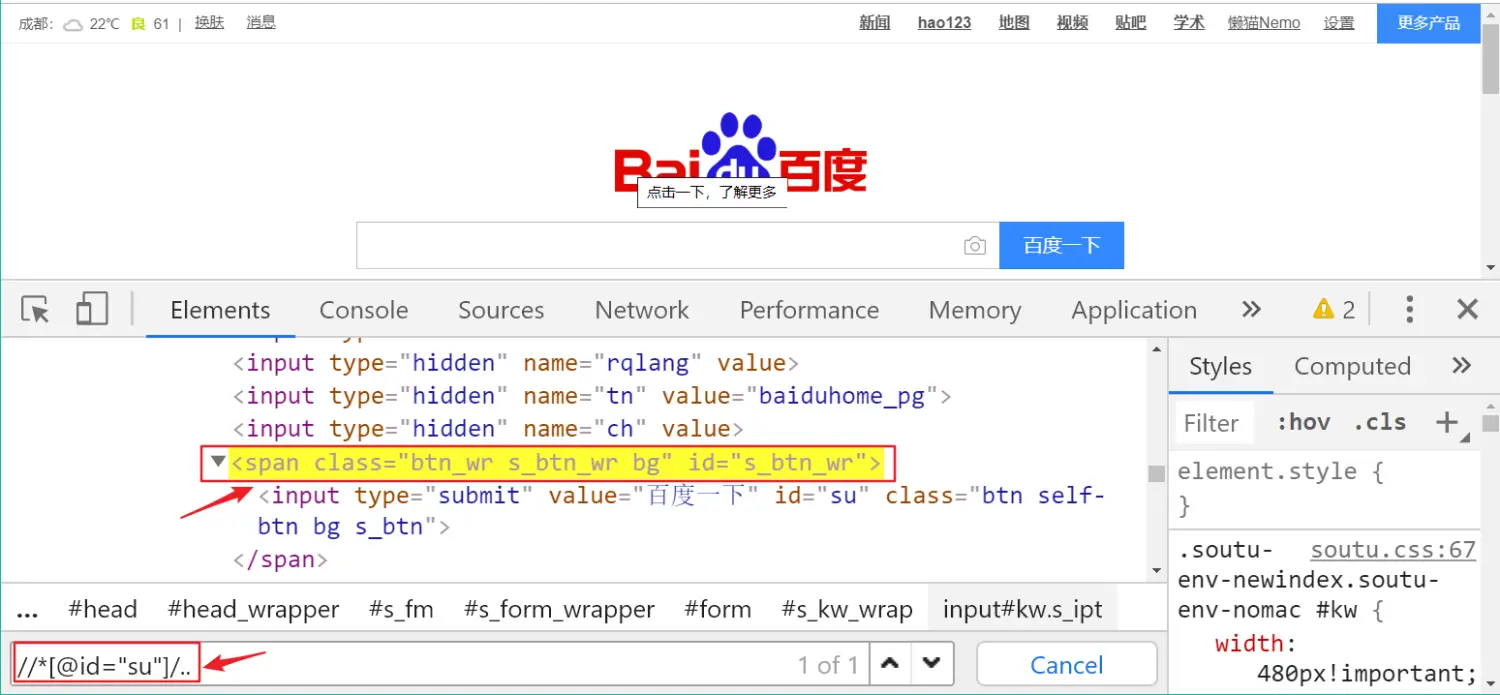Click the page vertical scrollbar thumb

pyautogui.click(x=1490, y=60)
